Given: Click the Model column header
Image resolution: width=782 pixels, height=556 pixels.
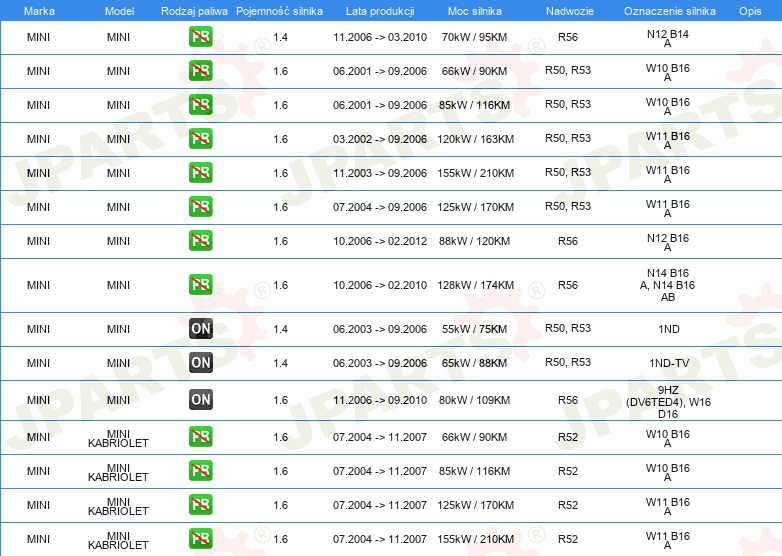Looking at the screenshot, I should 119,11.
